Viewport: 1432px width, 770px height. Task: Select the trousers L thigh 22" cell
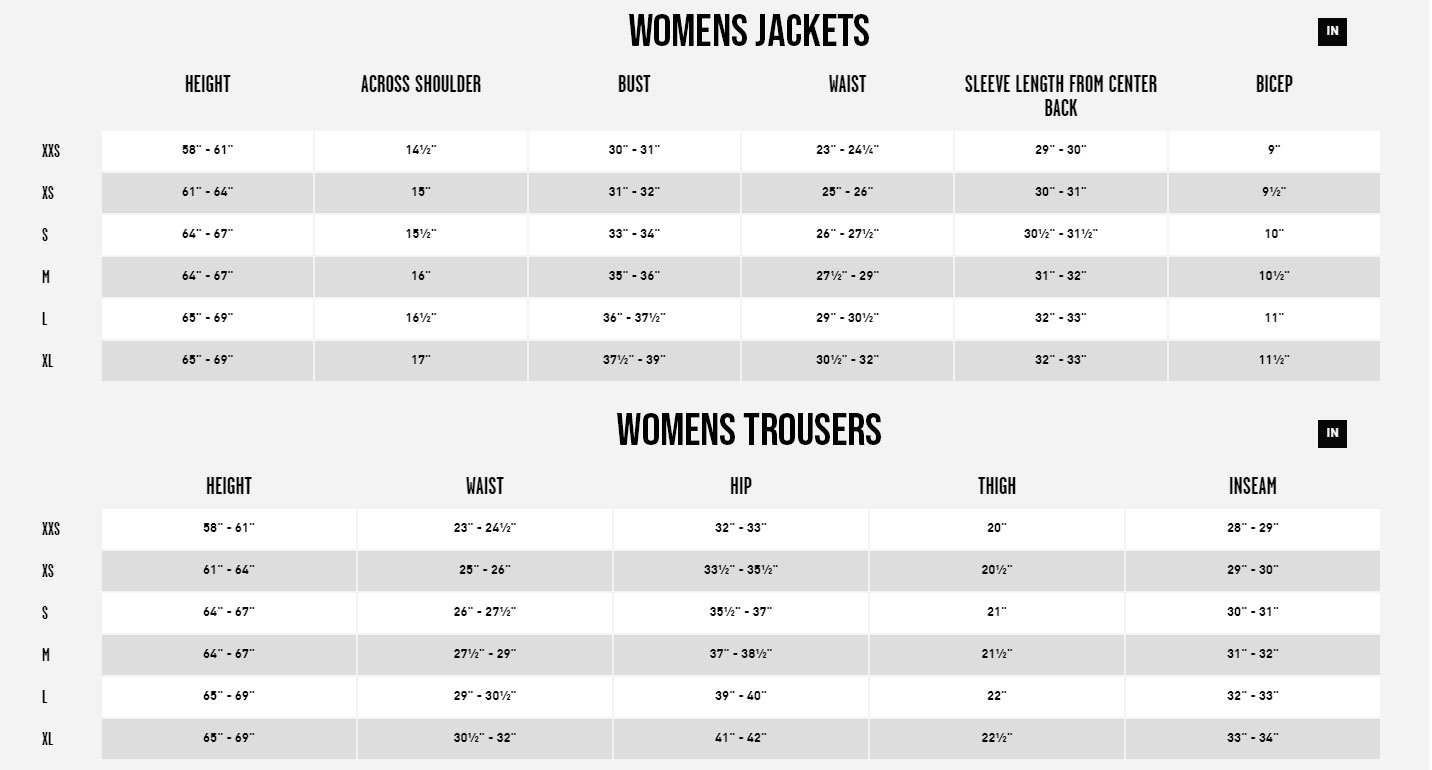997,697
